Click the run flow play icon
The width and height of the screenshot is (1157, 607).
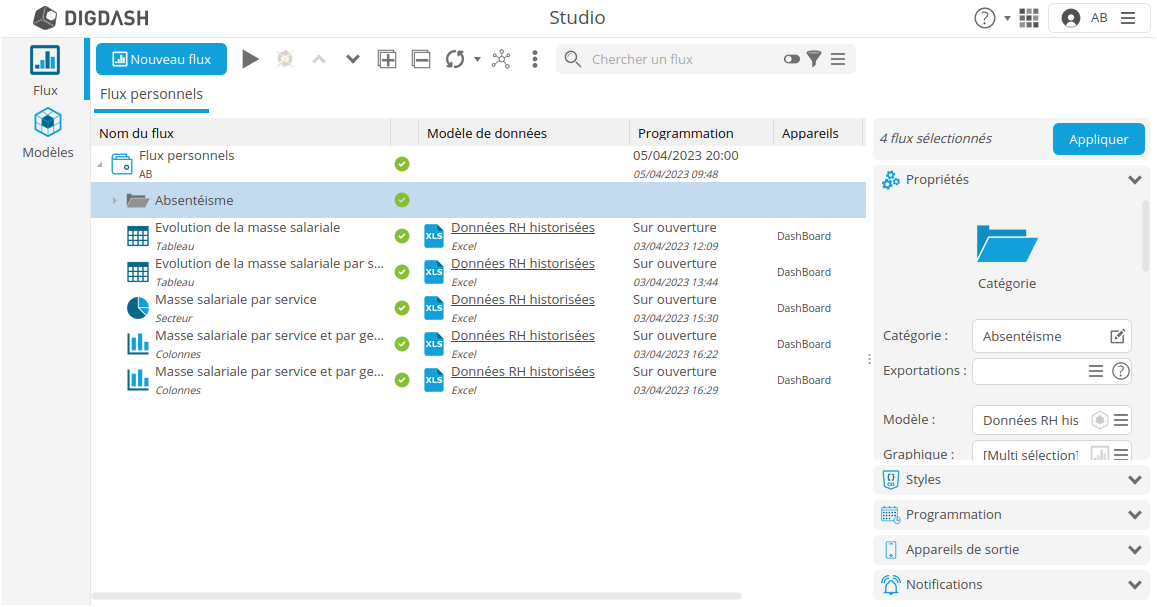tap(250, 59)
